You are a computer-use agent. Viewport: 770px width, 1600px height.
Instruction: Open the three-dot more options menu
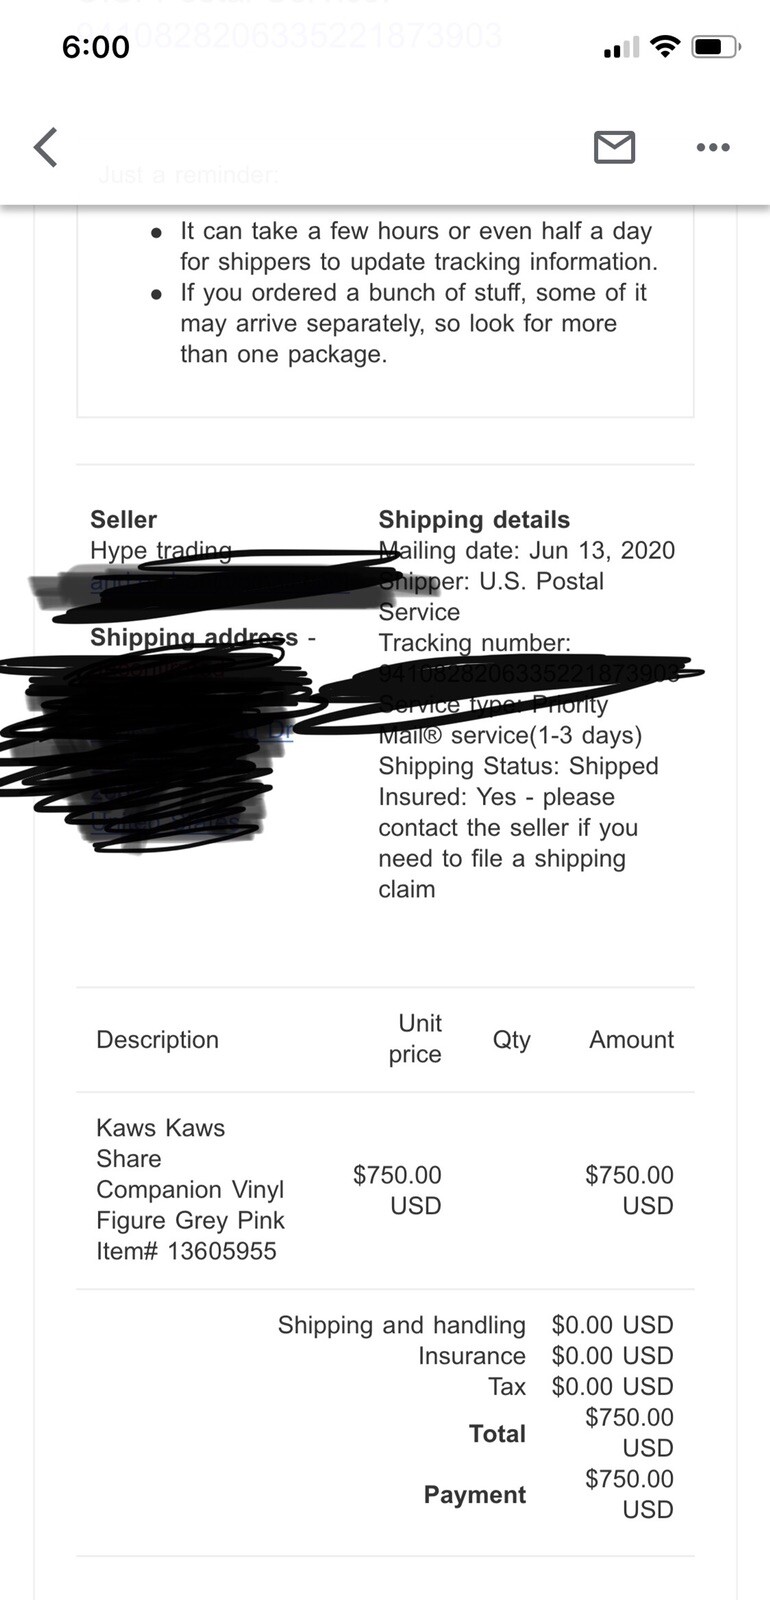[712, 147]
